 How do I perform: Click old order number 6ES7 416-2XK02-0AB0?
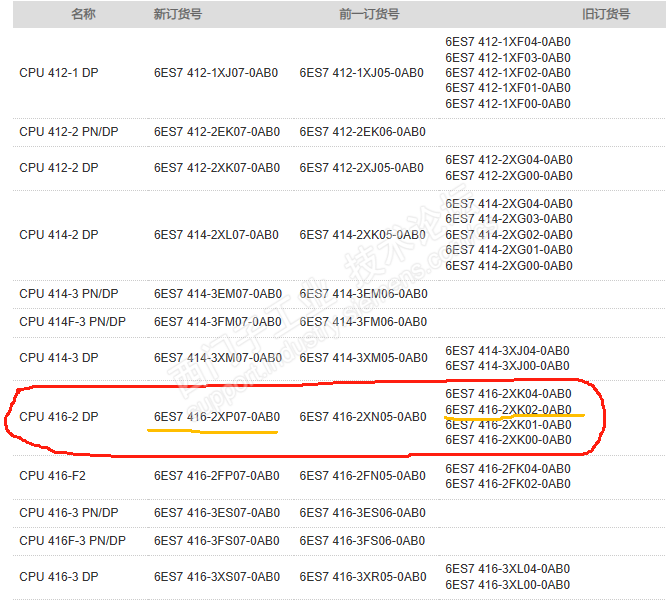click(508, 409)
